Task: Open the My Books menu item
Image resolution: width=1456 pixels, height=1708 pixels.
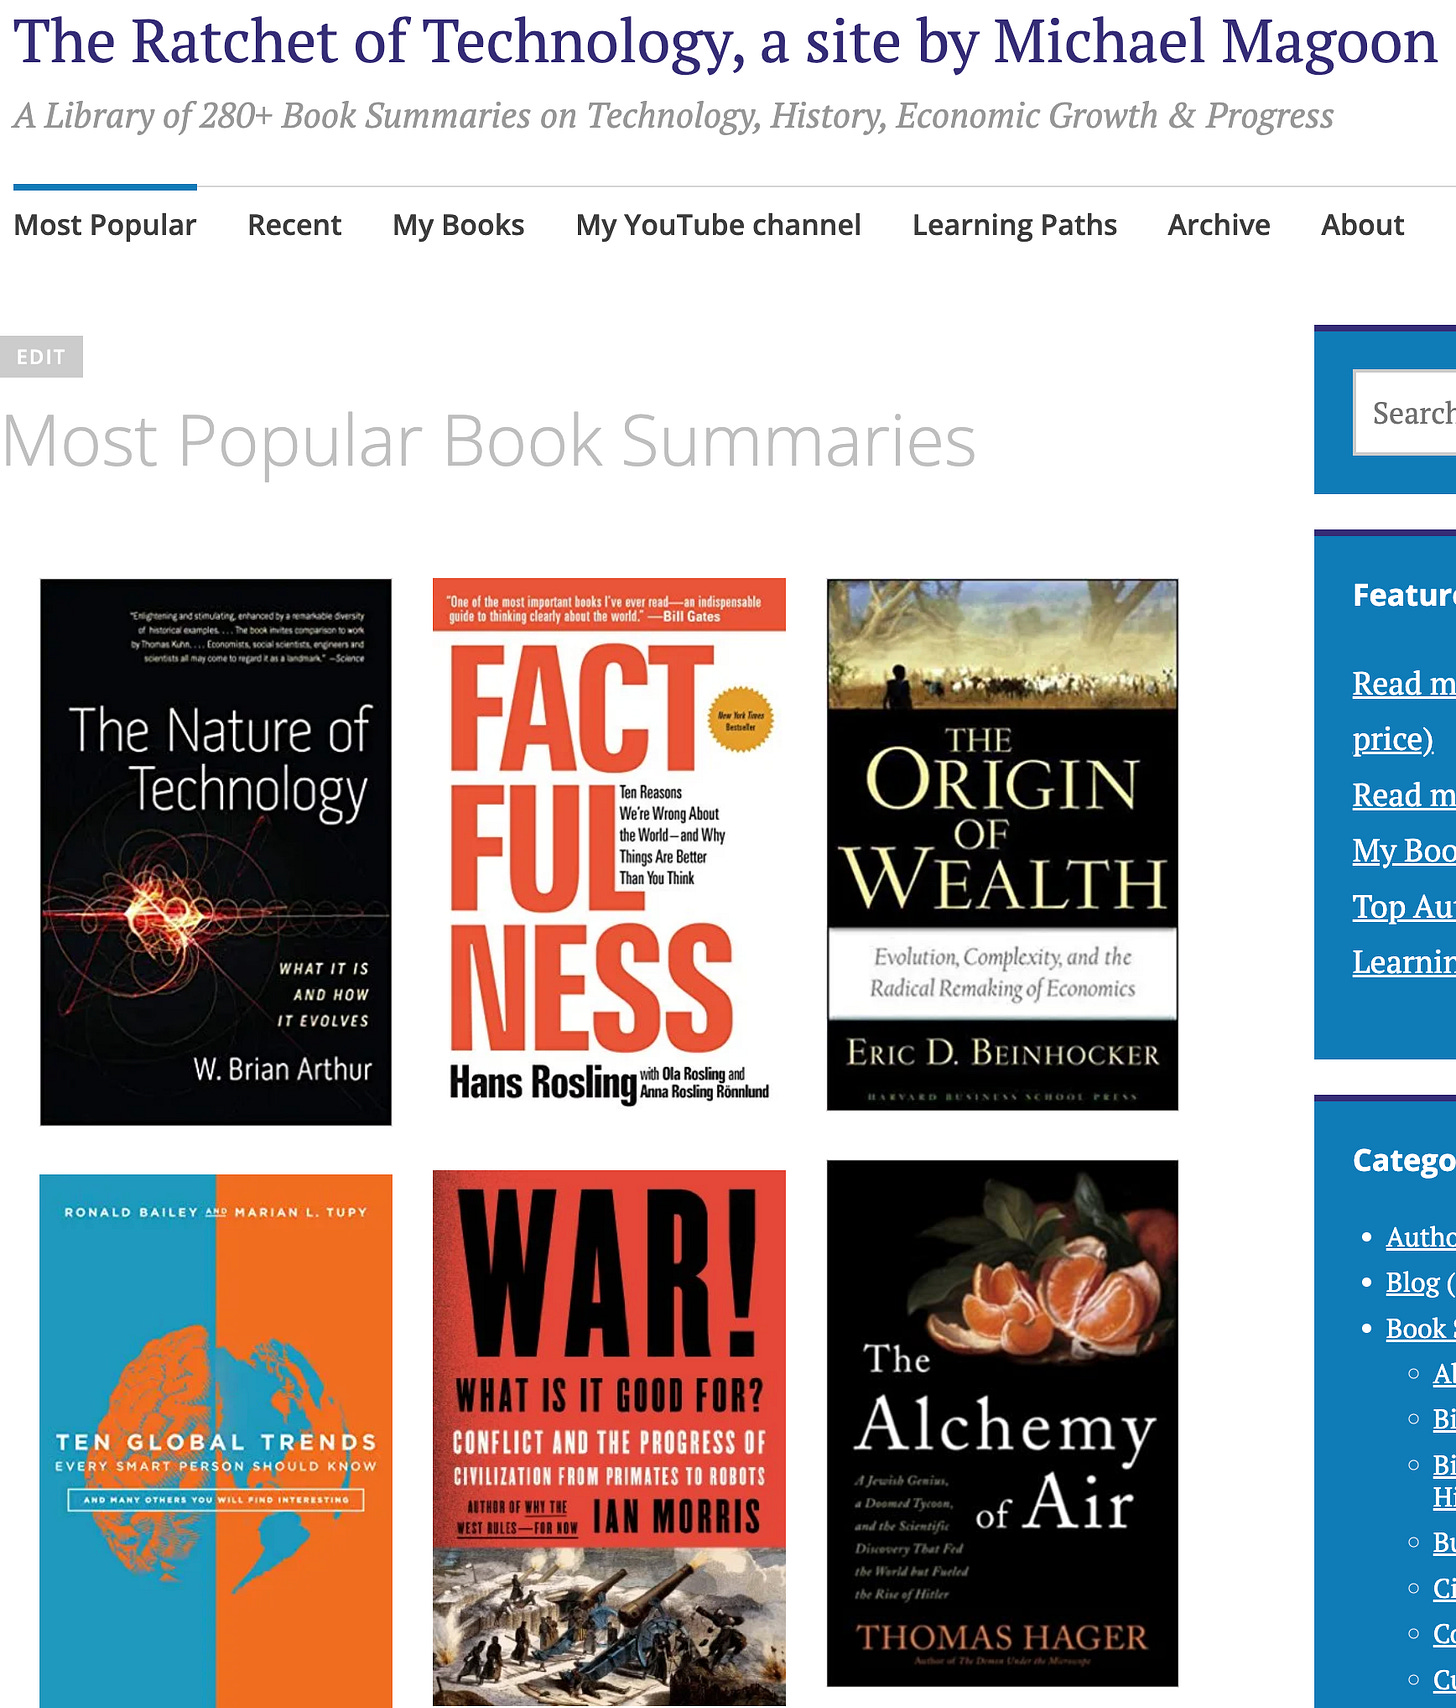Action: [458, 225]
